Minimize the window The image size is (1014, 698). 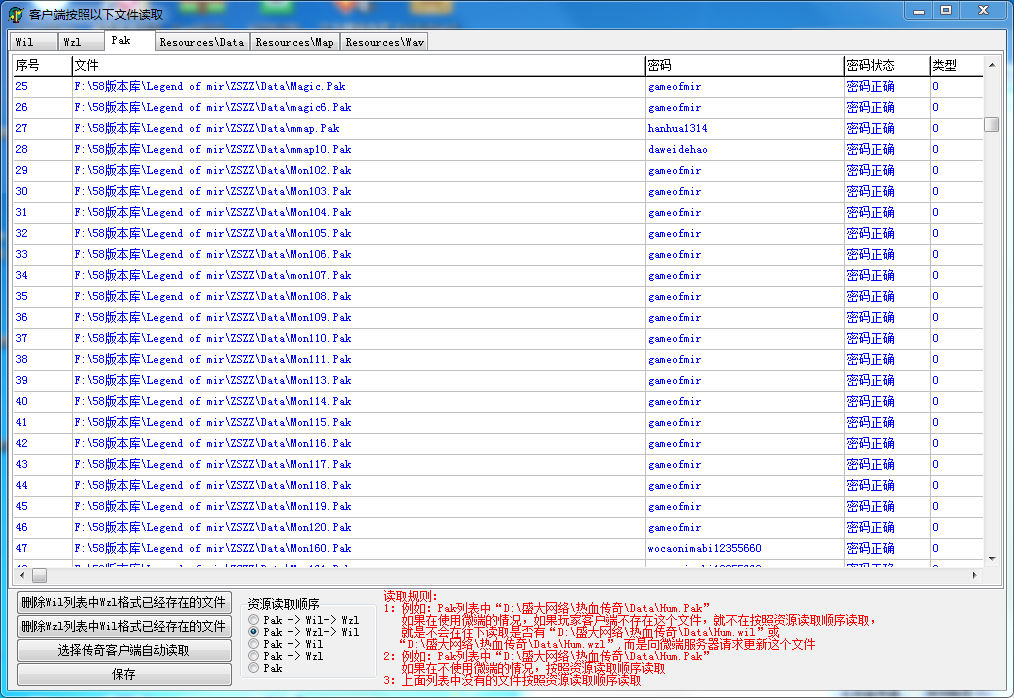[x=919, y=10]
